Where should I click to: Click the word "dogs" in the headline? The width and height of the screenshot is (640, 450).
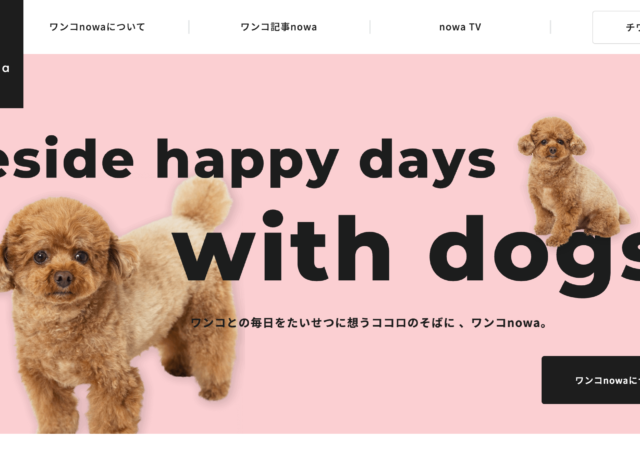[535, 255]
